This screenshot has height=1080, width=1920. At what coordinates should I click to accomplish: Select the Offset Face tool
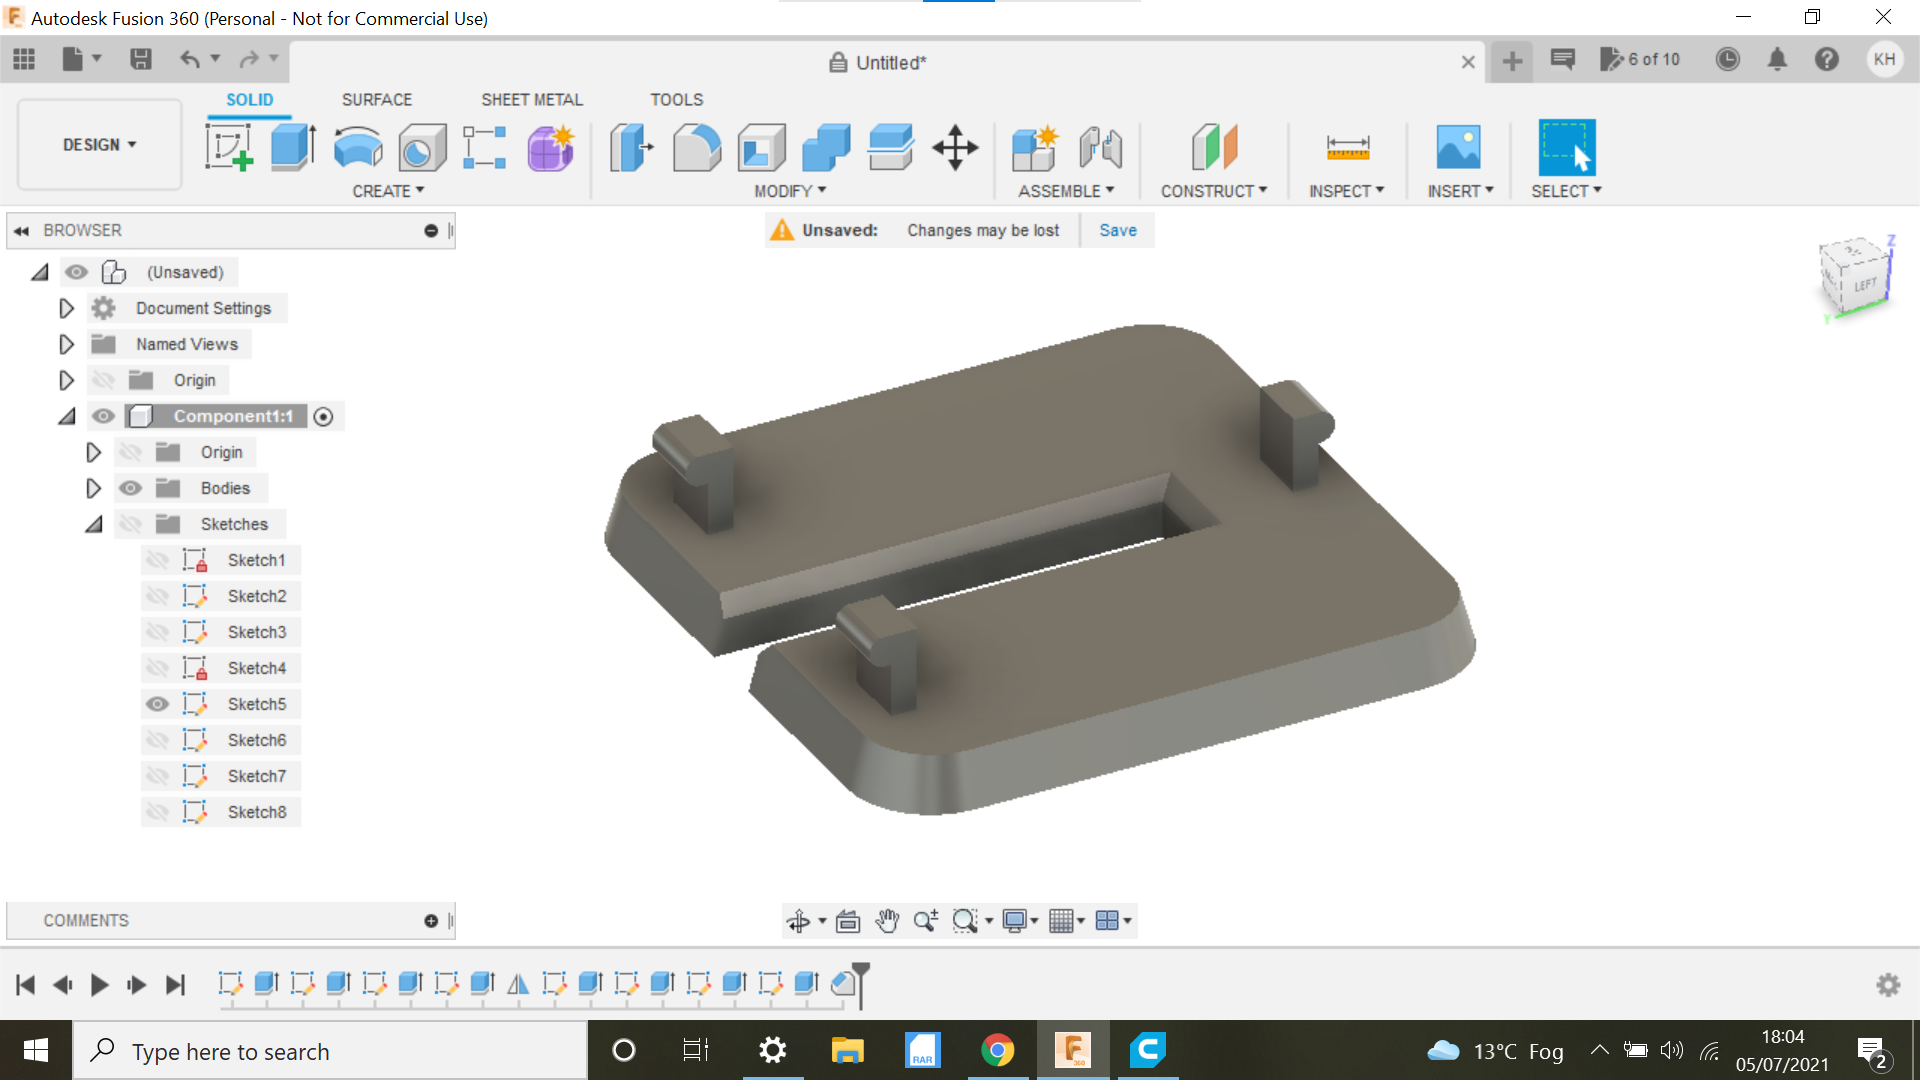891,148
